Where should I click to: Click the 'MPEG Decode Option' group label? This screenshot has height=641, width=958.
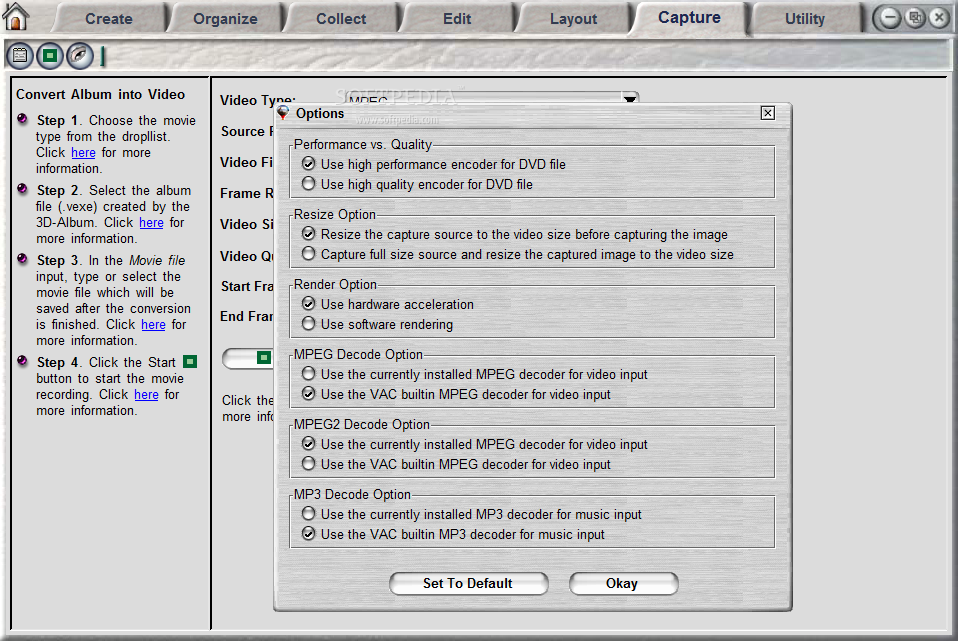358,354
